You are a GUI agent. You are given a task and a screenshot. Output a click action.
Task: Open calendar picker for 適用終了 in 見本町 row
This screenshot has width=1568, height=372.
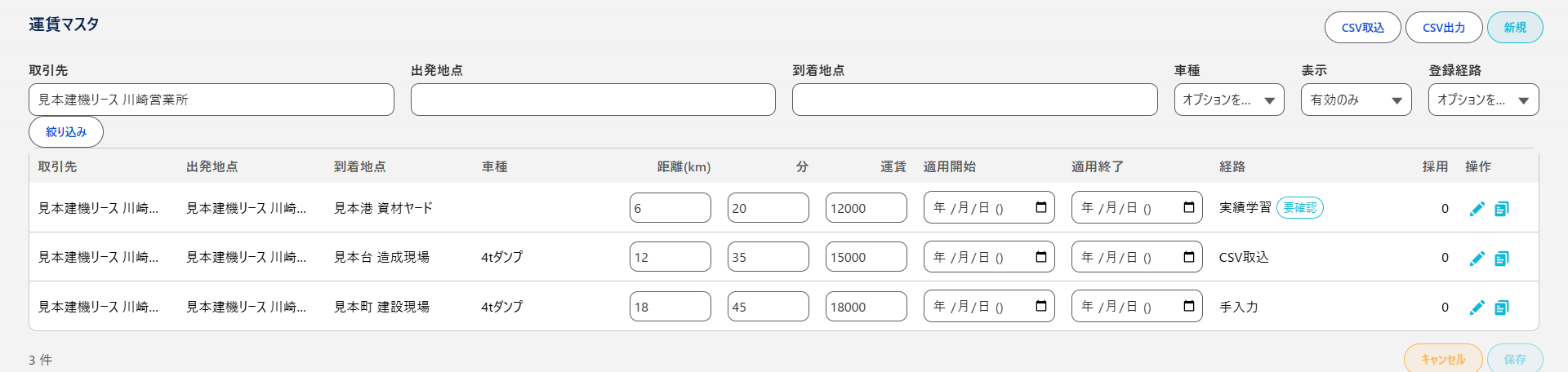click(1189, 306)
